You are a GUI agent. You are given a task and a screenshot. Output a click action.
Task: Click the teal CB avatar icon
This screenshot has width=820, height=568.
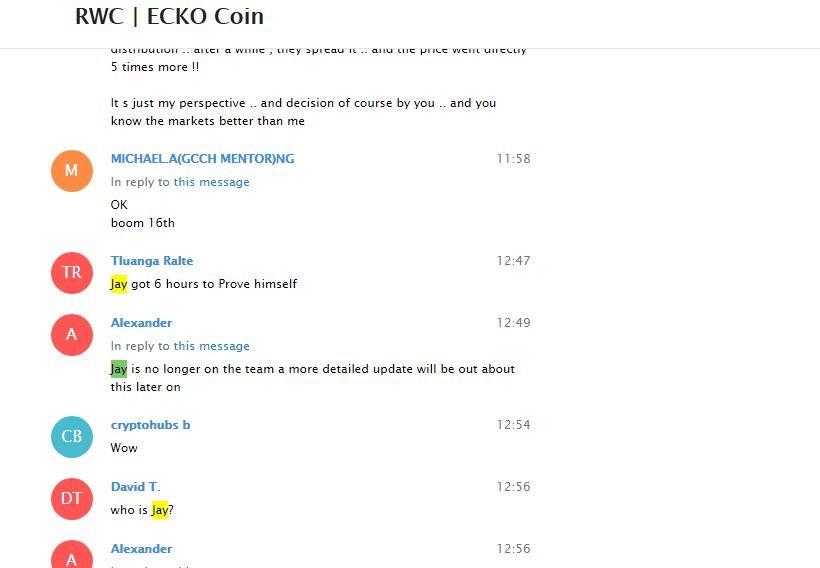click(x=72, y=437)
